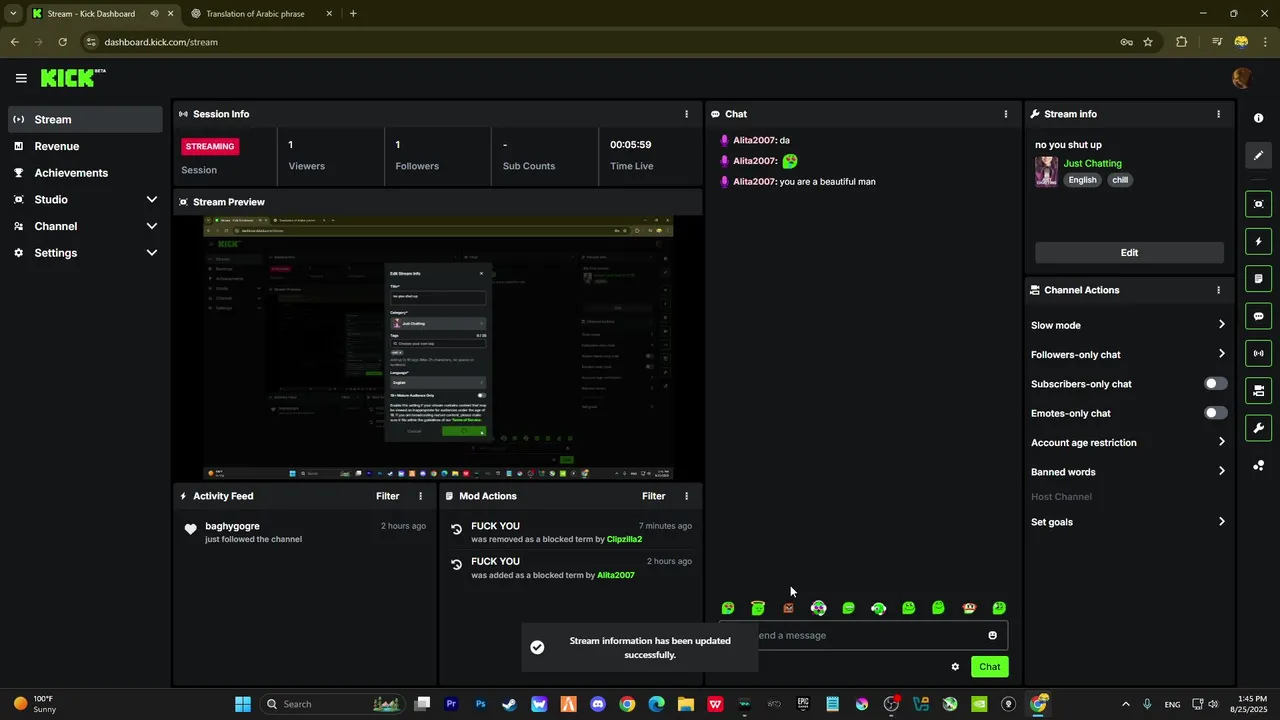Click the browser address bar URL
The width and height of the screenshot is (1280, 720).
[x=161, y=42]
